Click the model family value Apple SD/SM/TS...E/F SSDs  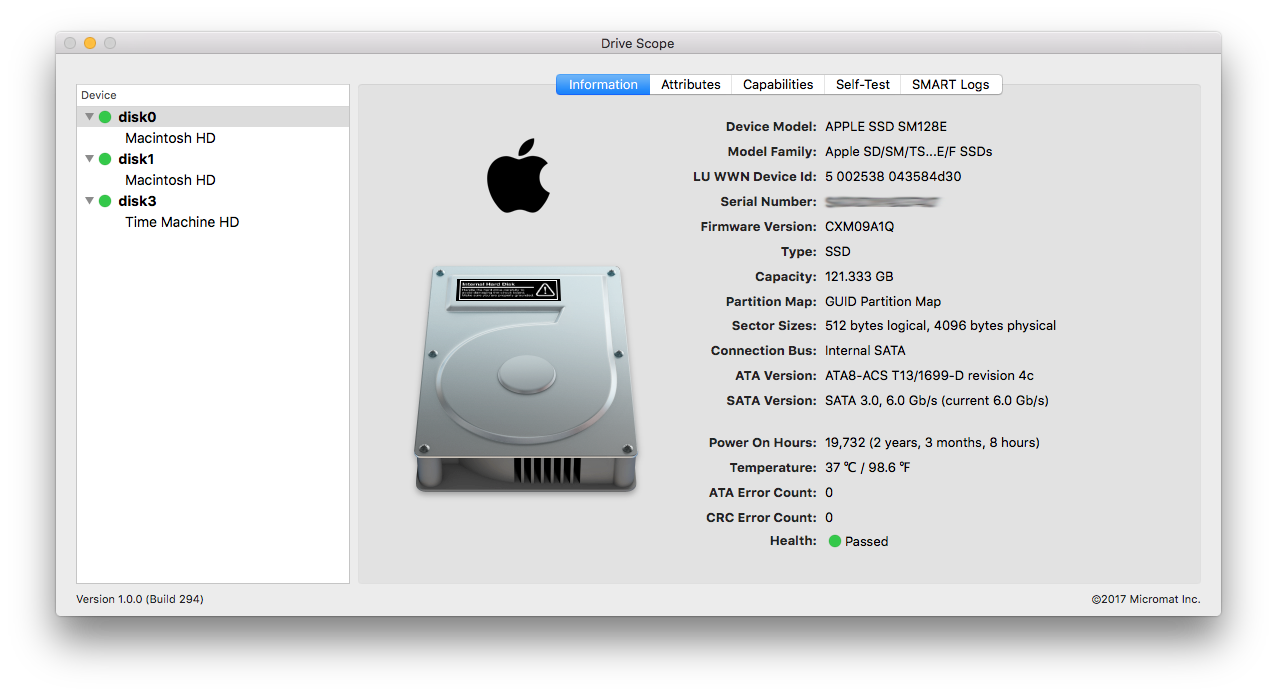[908, 152]
